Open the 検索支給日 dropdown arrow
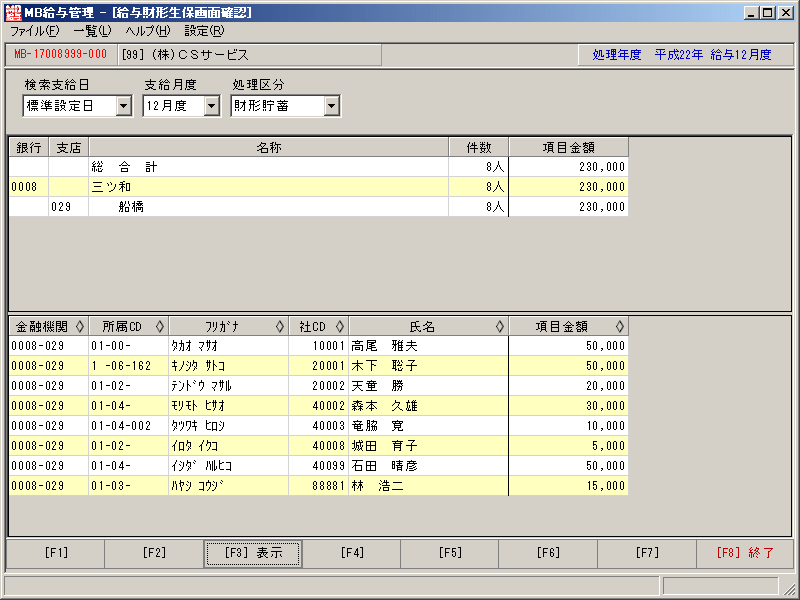800x600 pixels. tap(123, 106)
